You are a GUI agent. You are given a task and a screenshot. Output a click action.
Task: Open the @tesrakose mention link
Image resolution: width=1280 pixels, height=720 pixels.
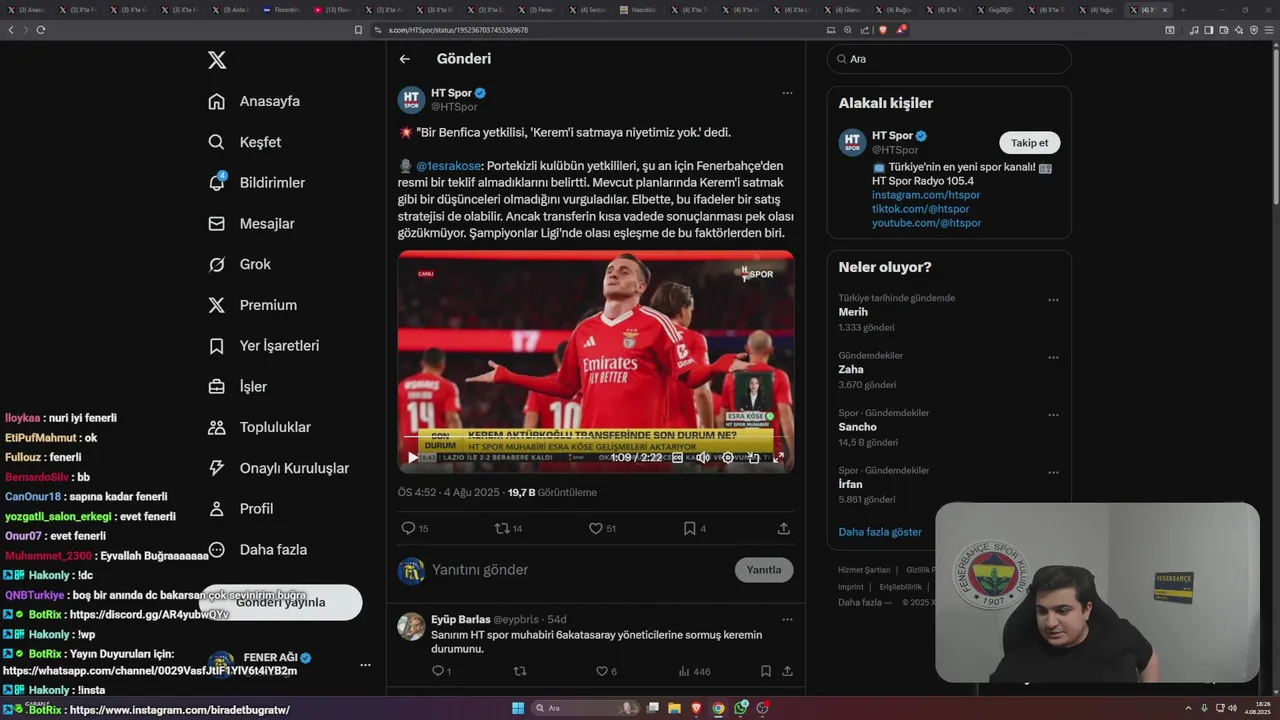point(449,166)
